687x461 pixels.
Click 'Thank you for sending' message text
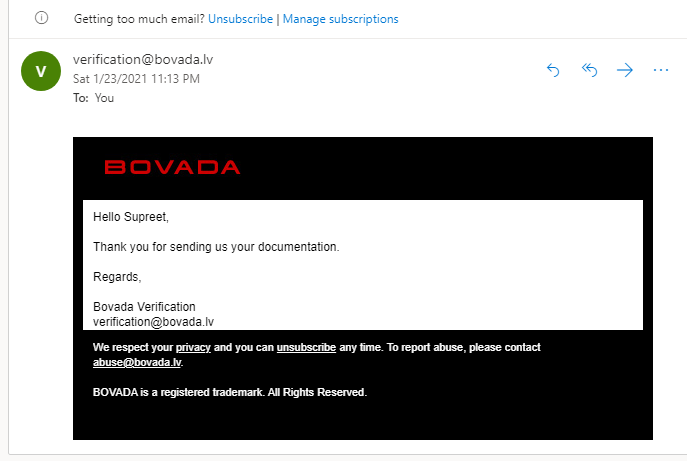tap(216, 247)
